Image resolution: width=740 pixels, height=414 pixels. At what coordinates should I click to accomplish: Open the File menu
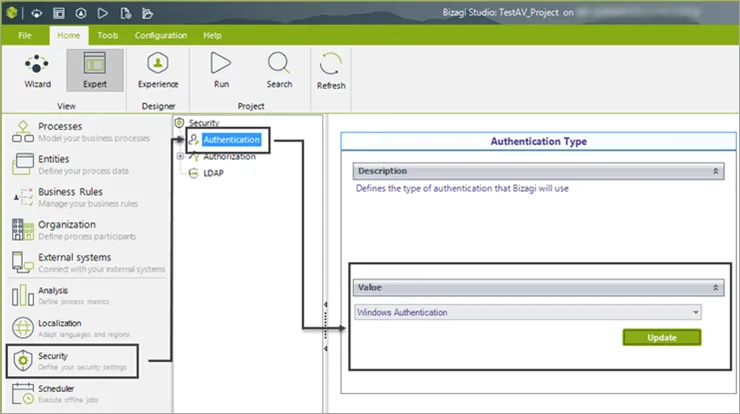(25, 35)
